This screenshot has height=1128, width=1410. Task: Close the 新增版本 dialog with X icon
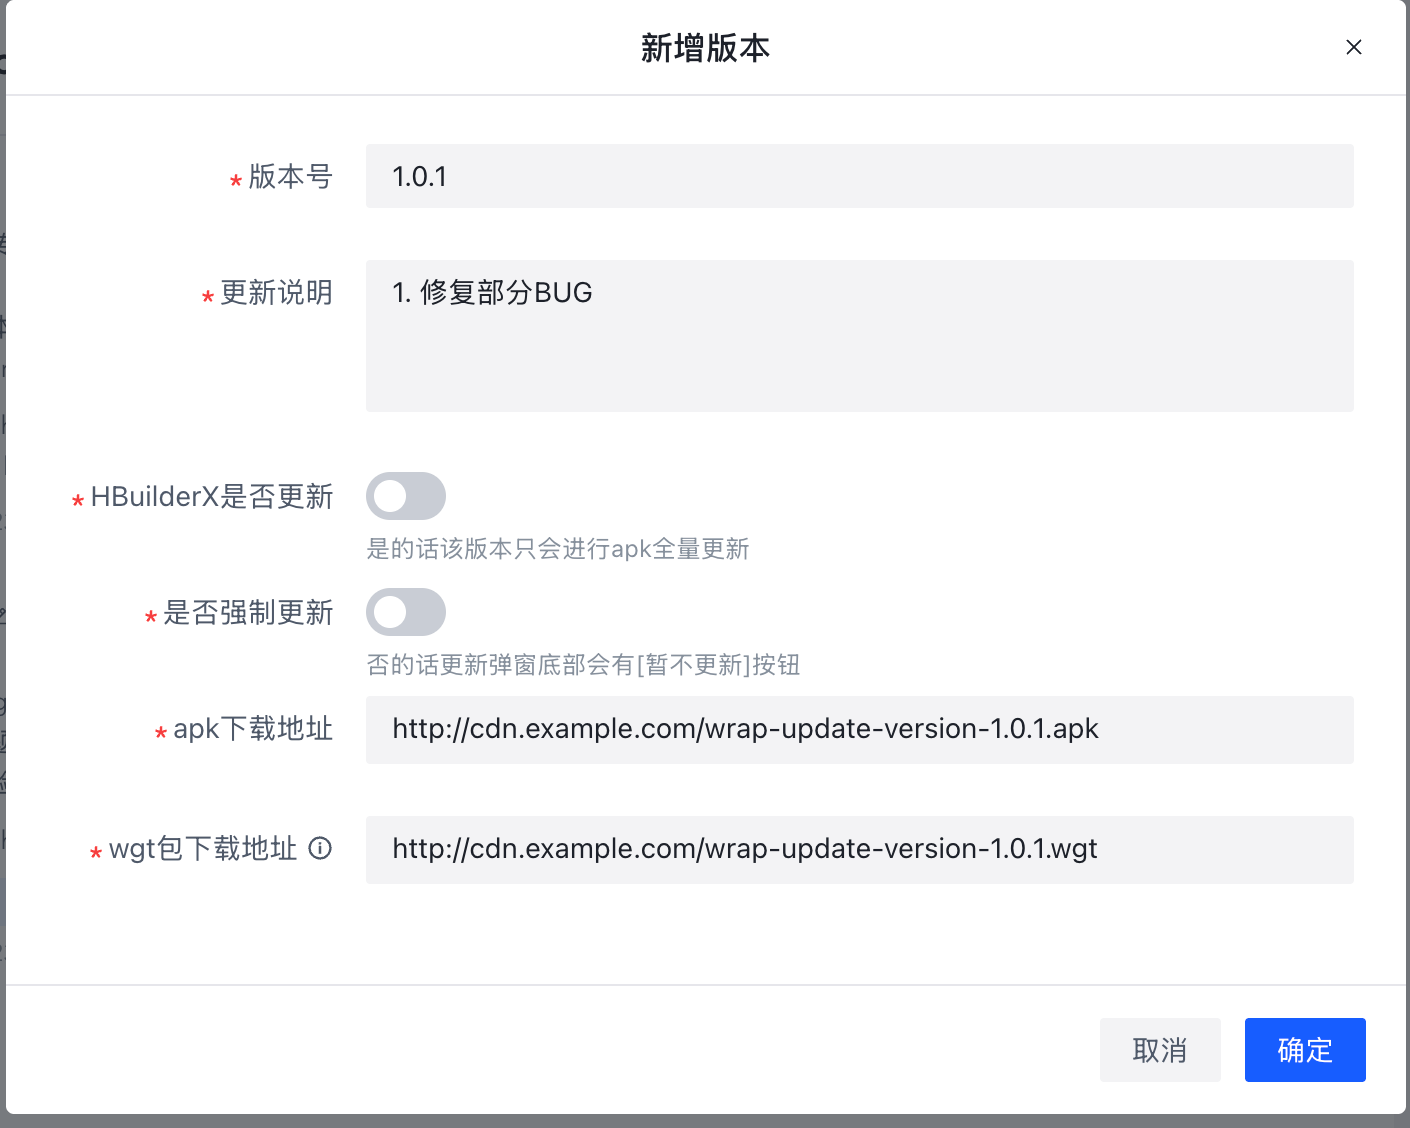click(1354, 47)
